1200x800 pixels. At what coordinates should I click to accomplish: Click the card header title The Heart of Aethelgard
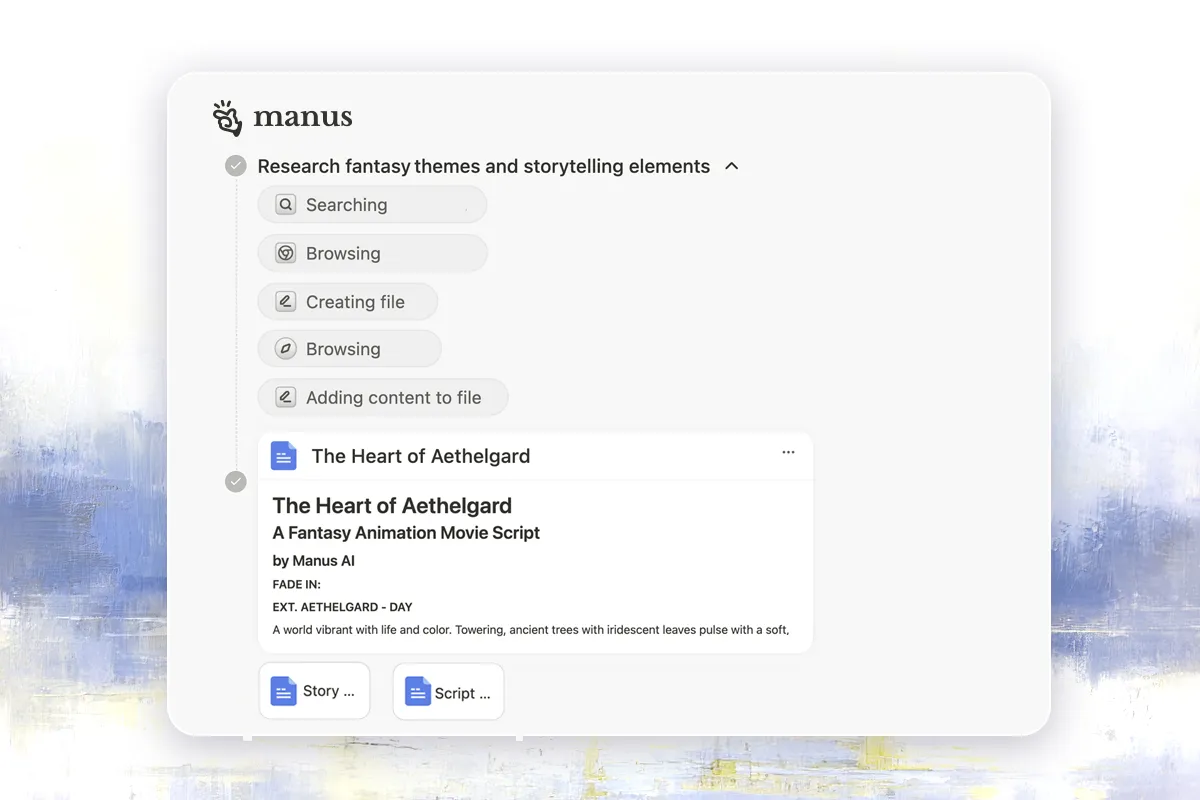pos(420,456)
